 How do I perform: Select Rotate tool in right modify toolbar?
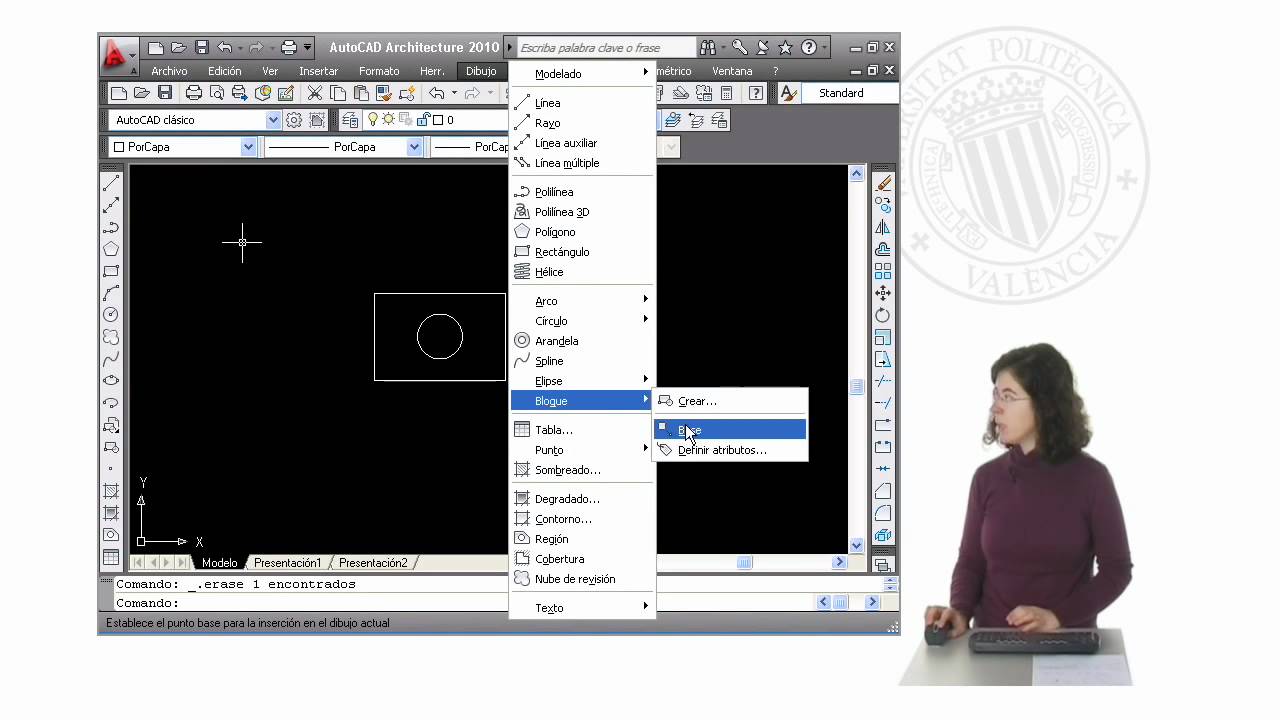(883, 315)
